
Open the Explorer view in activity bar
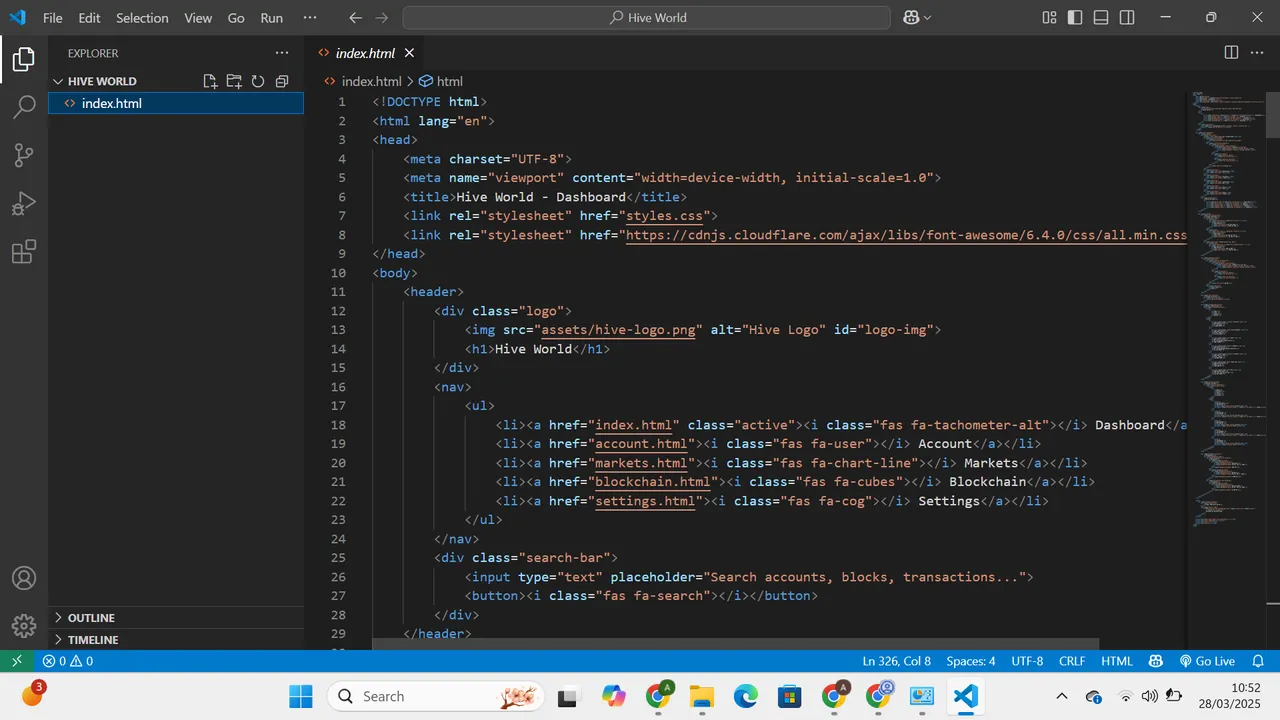coord(24,60)
